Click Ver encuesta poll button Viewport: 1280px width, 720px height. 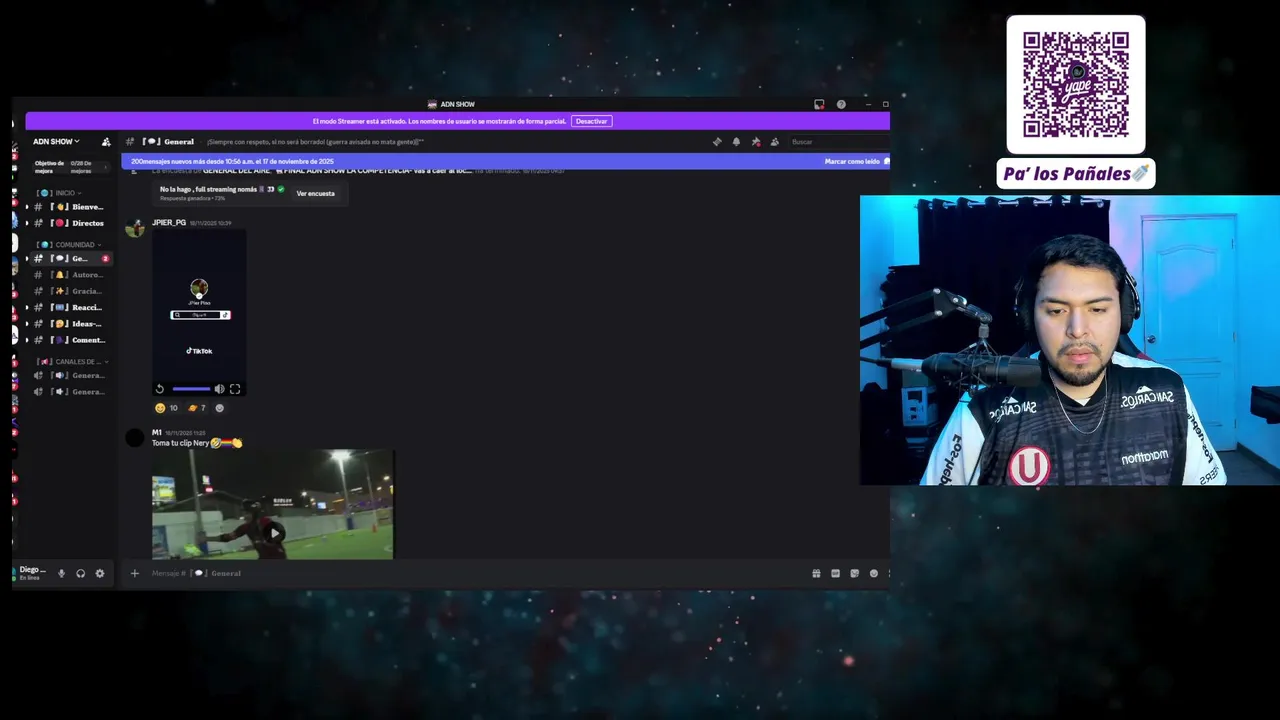point(315,193)
